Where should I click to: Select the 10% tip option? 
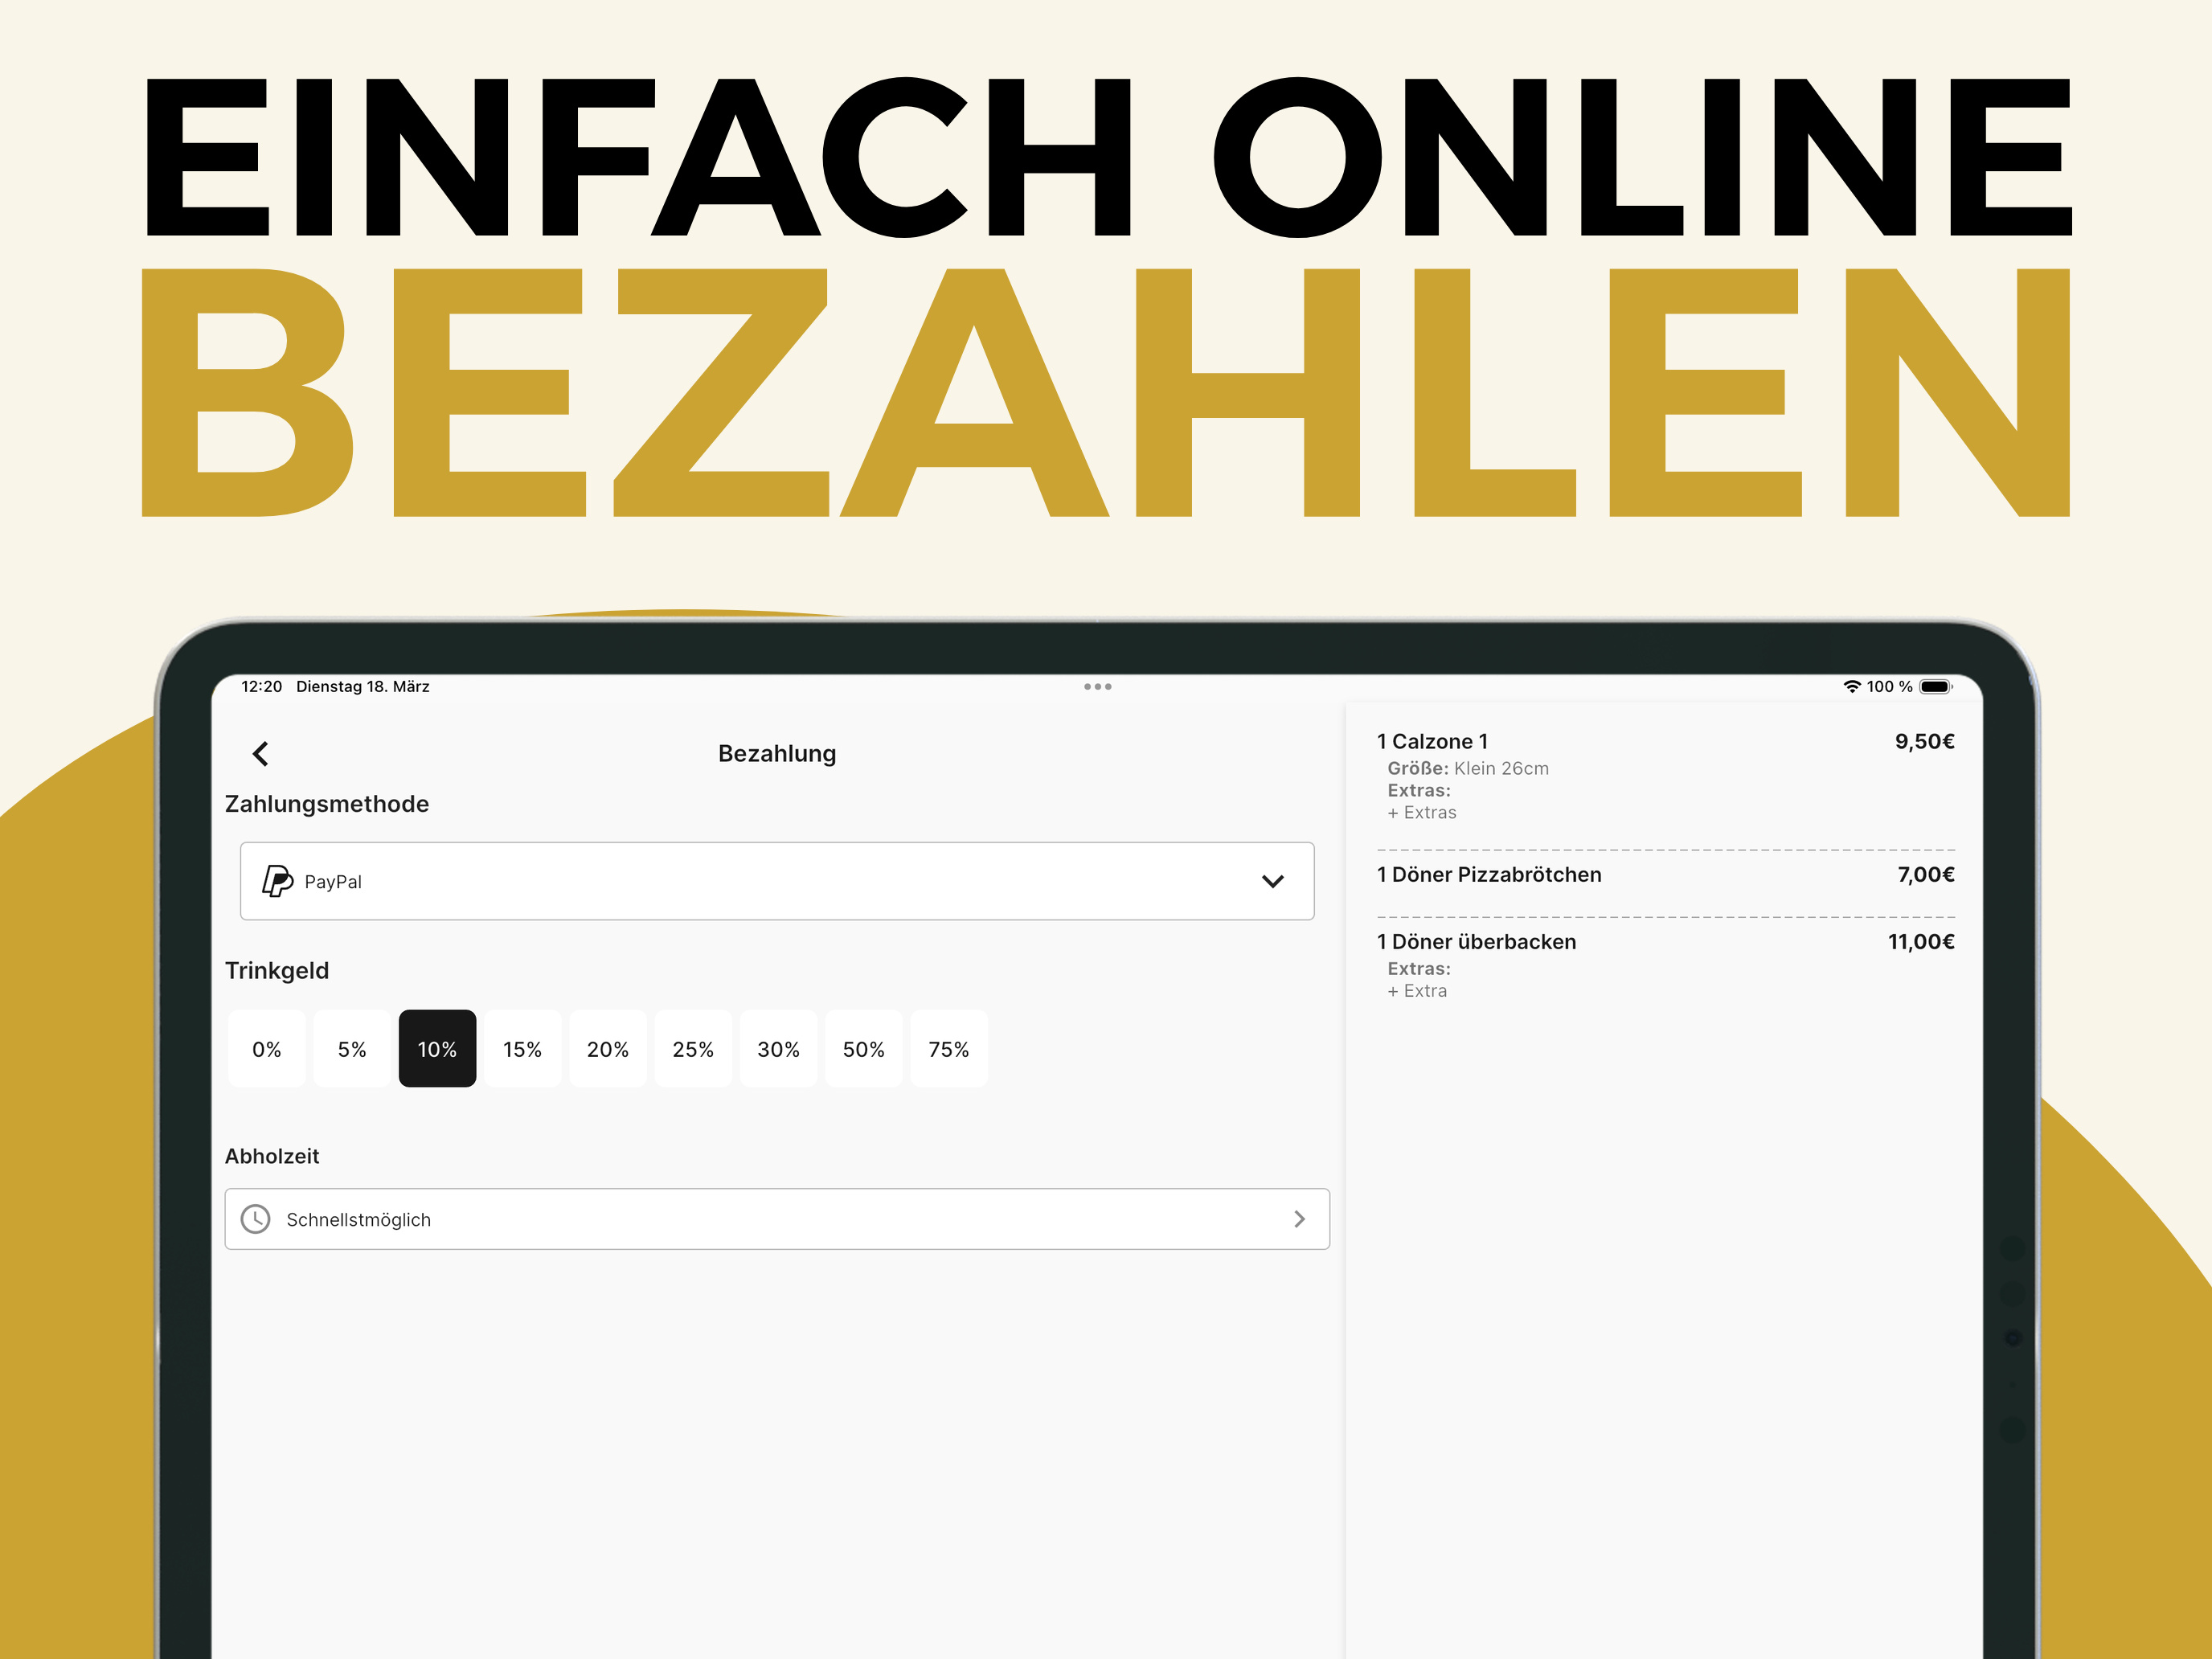point(437,1049)
